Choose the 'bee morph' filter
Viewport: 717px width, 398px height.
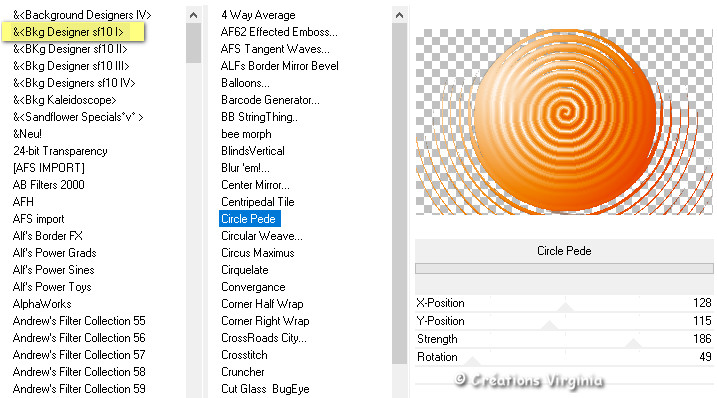pyautogui.click(x=246, y=134)
